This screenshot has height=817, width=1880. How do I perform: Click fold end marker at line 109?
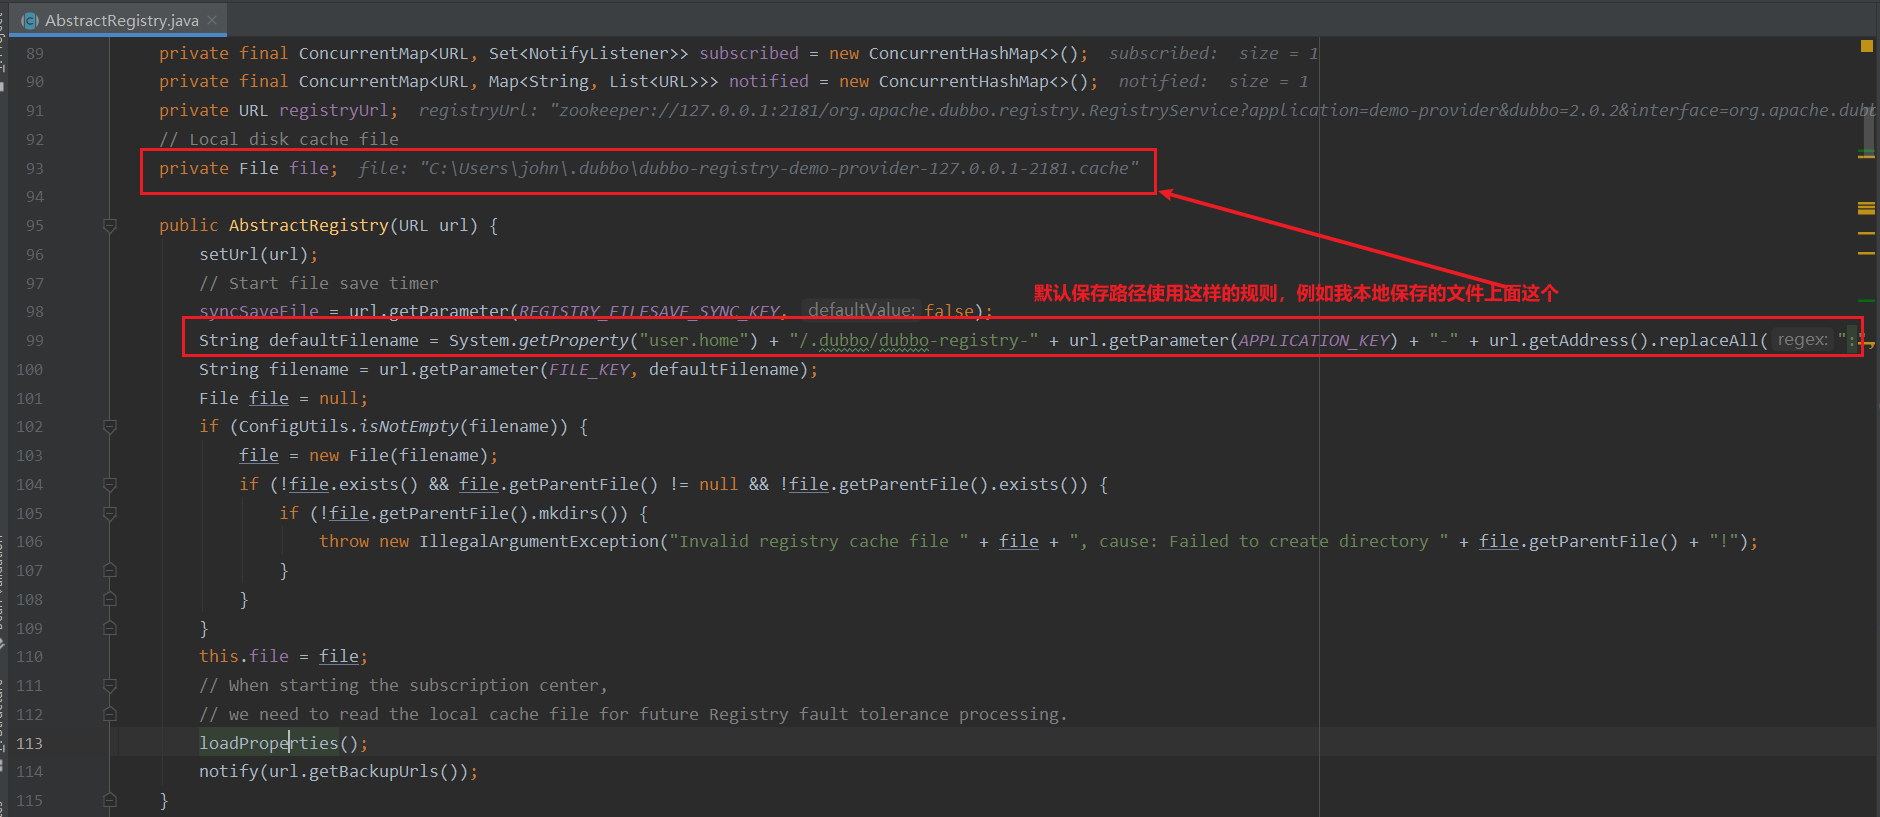(x=110, y=629)
